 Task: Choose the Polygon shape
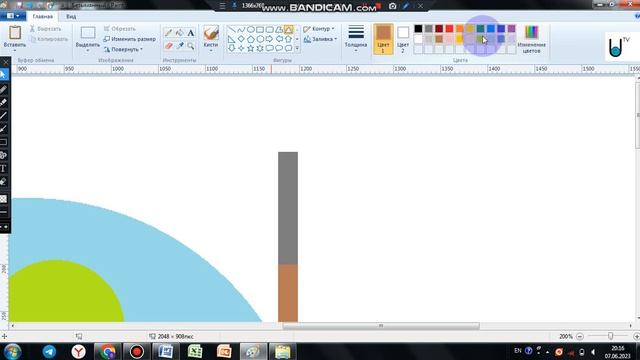(279, 29)
